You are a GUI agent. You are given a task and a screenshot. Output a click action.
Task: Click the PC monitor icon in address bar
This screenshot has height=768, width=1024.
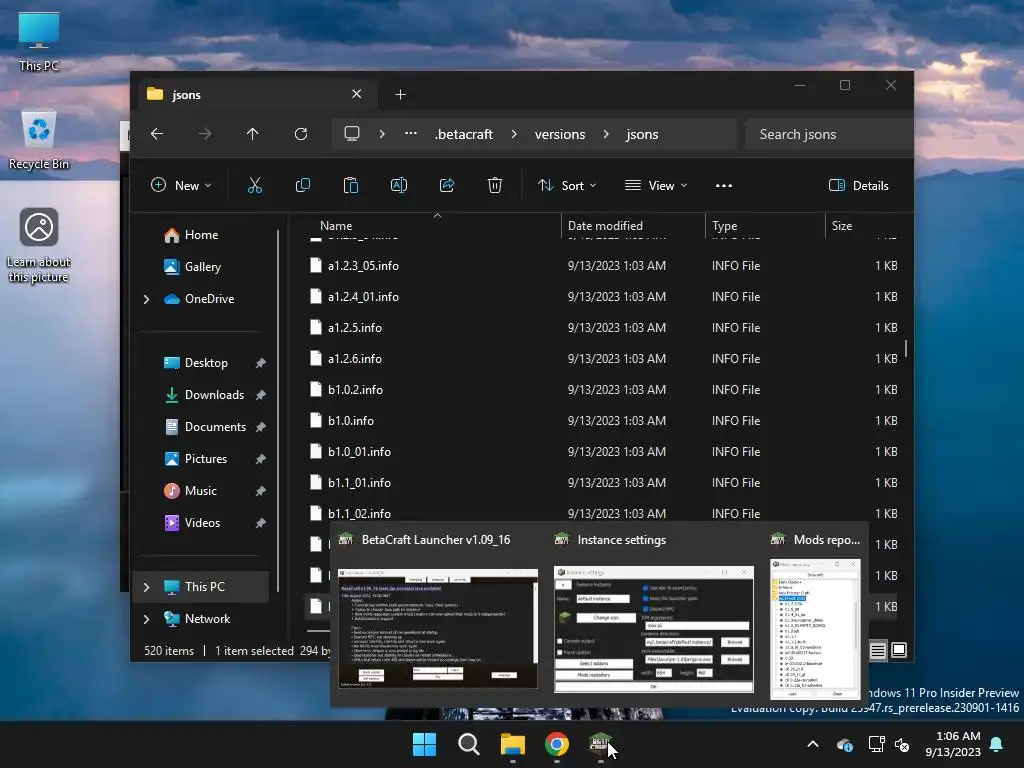click(x=352, y=134)
